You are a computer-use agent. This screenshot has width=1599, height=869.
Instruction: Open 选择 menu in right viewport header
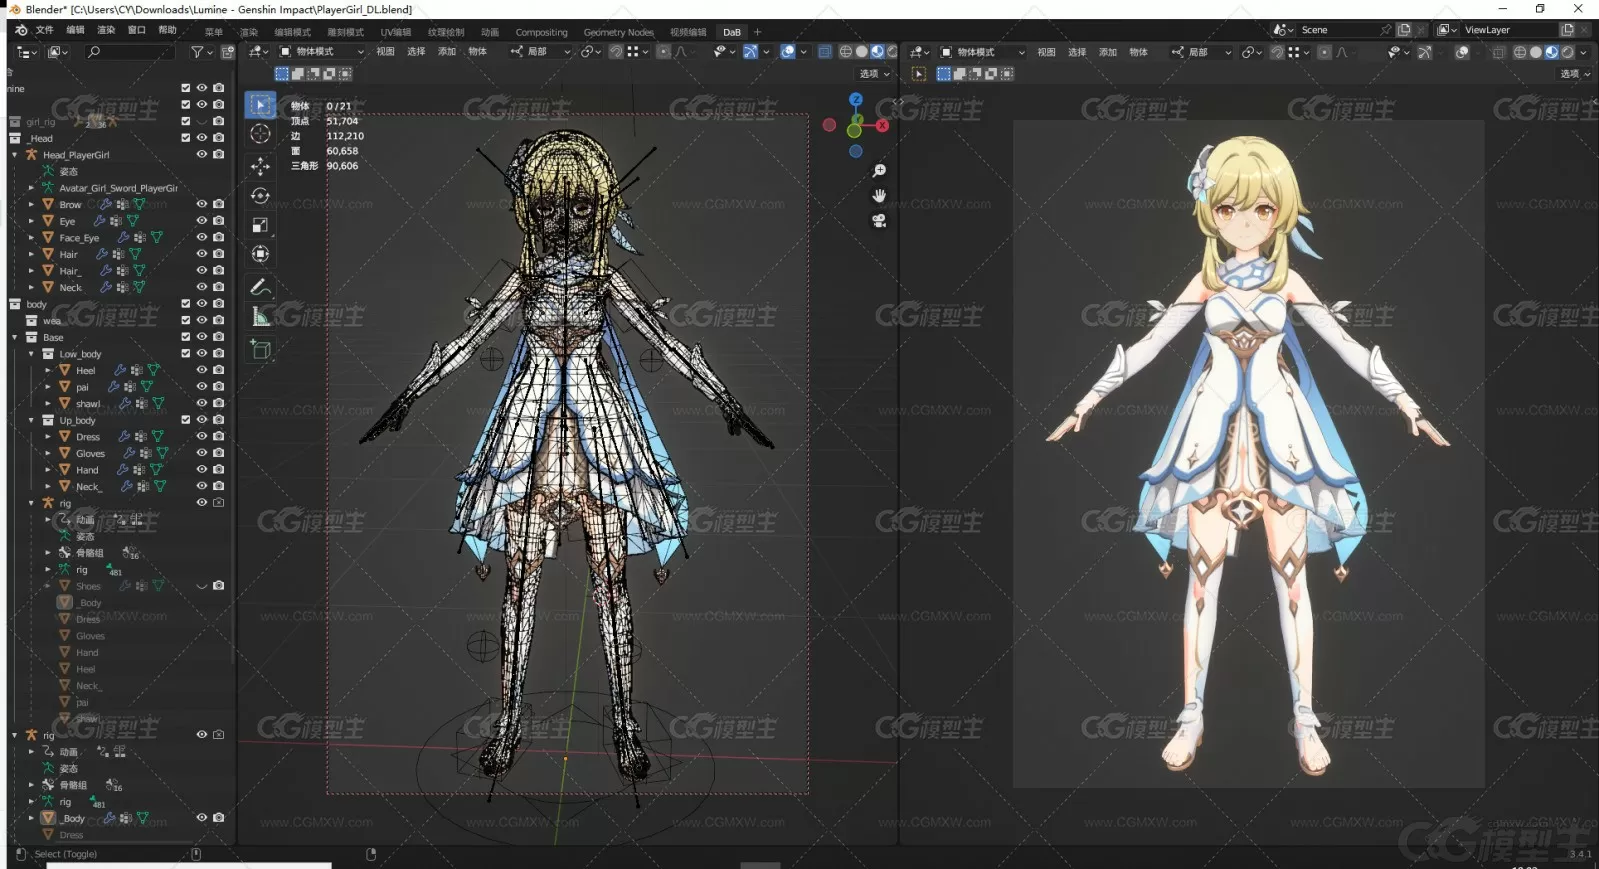tap(1077, 52)
